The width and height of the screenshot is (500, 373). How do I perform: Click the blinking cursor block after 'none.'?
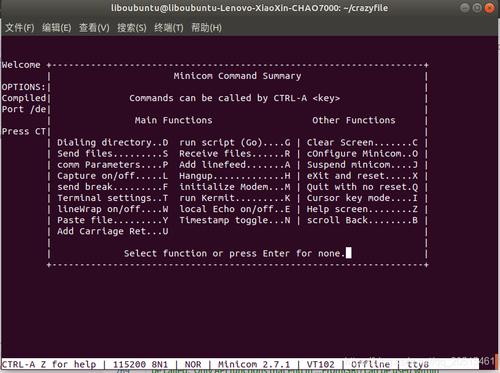(x=348, y=253)
